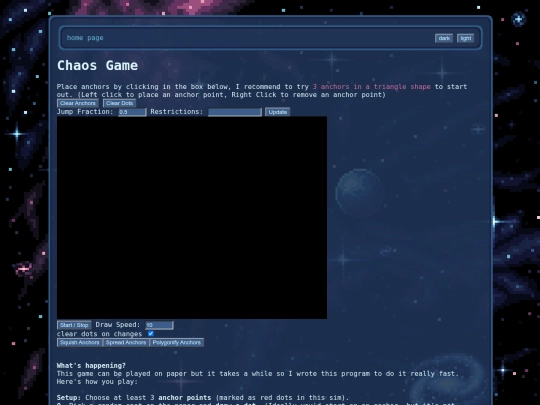Image resolution: width=540 pixels, height=405 pixels.
Task: Focus the Draw Speed input field
Action: coord(159,325)
